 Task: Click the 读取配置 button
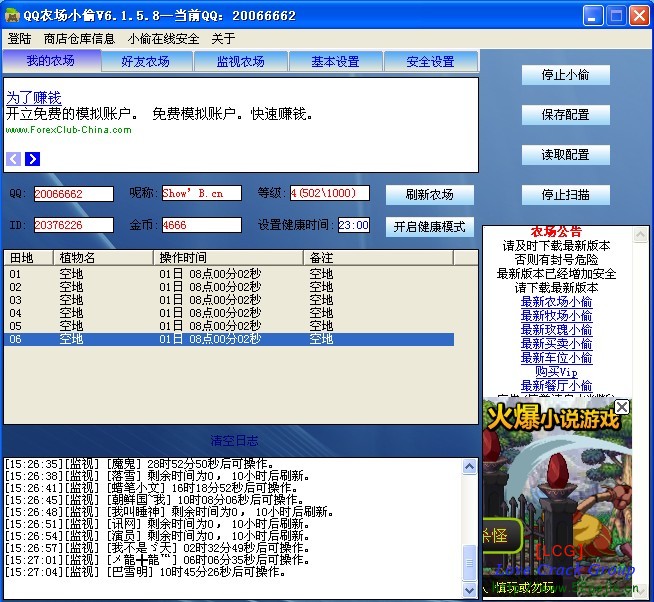pyautogui.click(x=566, y=155)
